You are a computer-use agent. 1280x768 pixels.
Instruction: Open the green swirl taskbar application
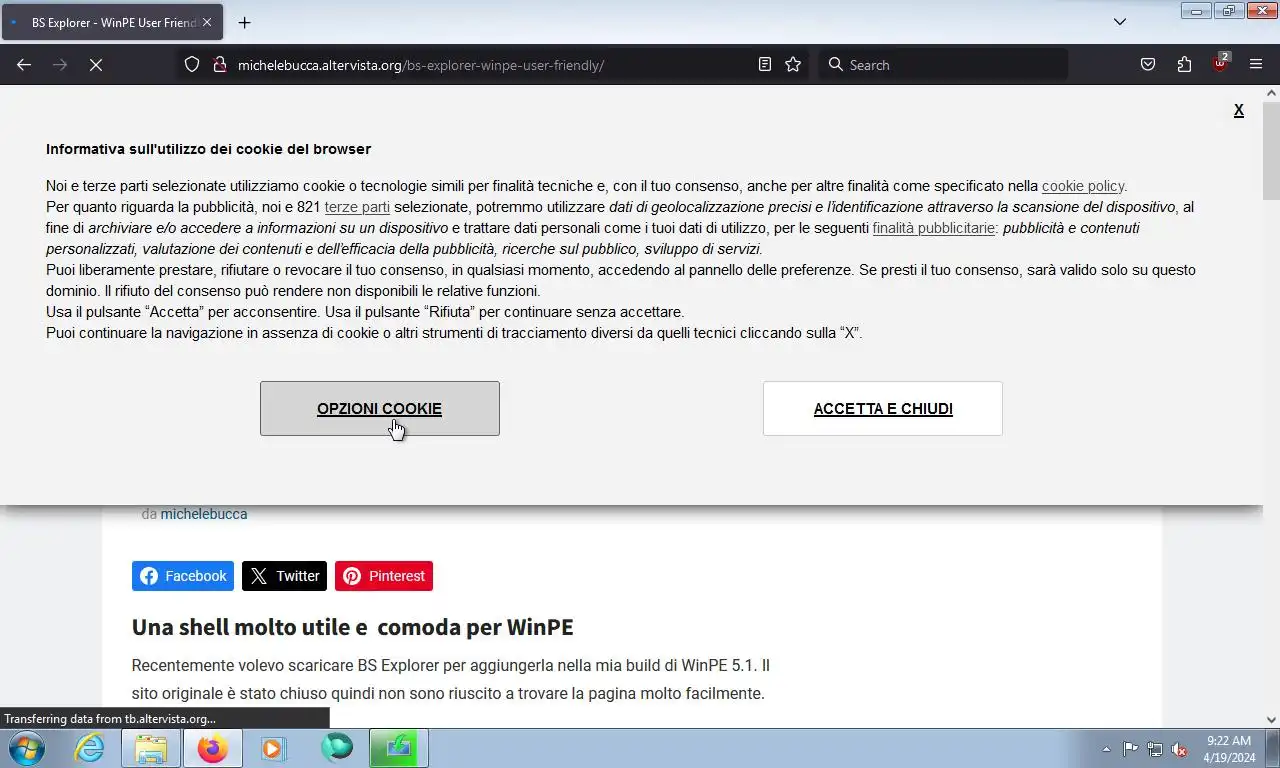(337, 748)
